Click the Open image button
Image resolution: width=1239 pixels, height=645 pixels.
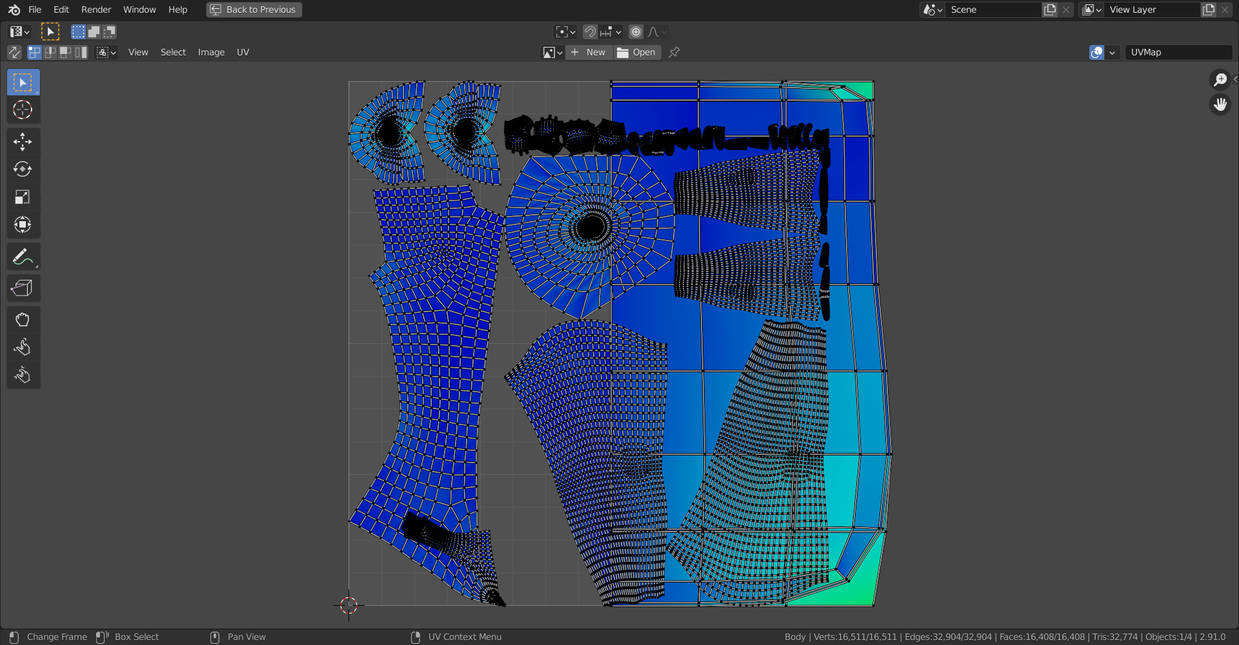(x=637, y=52)
